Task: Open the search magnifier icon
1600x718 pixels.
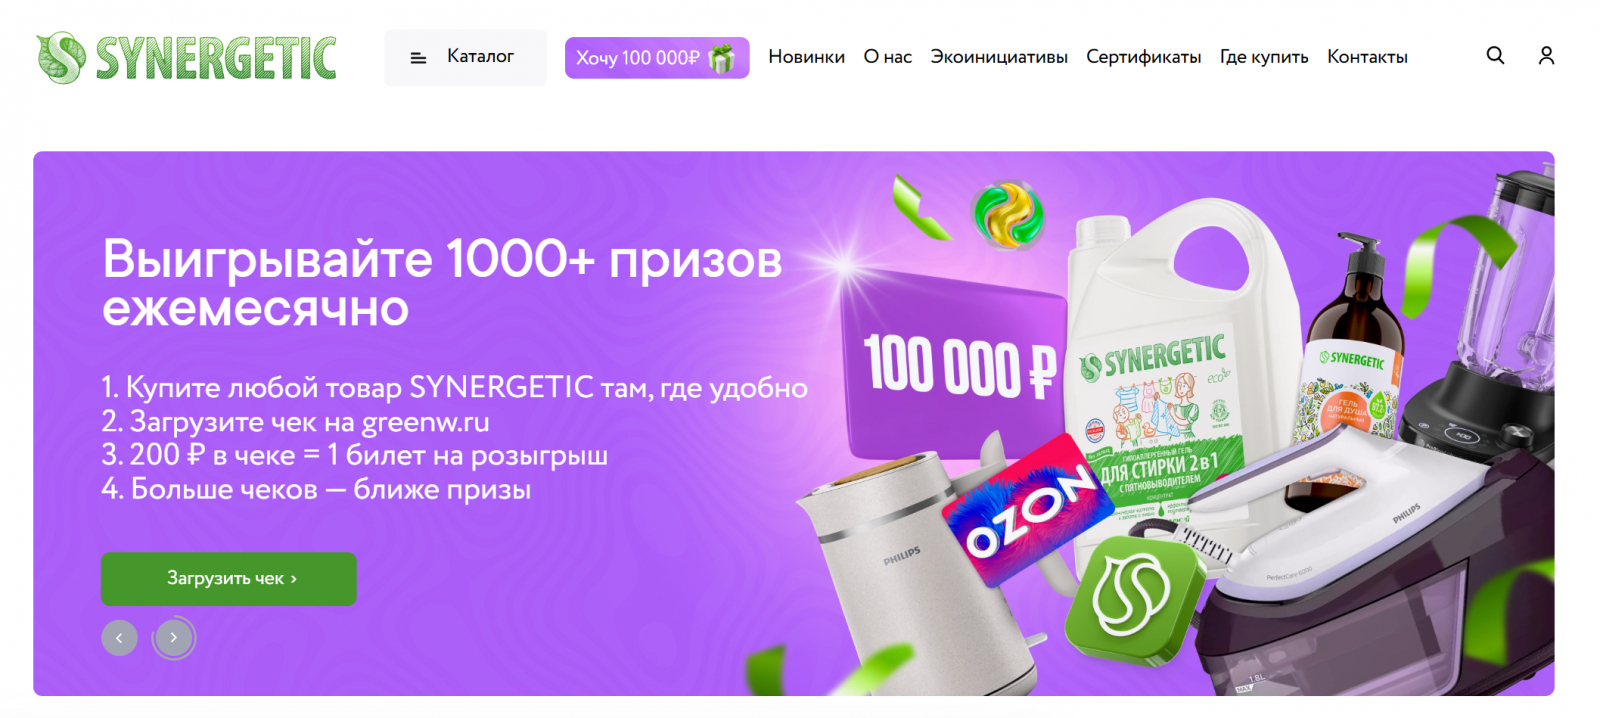Action: point(1495,56)
